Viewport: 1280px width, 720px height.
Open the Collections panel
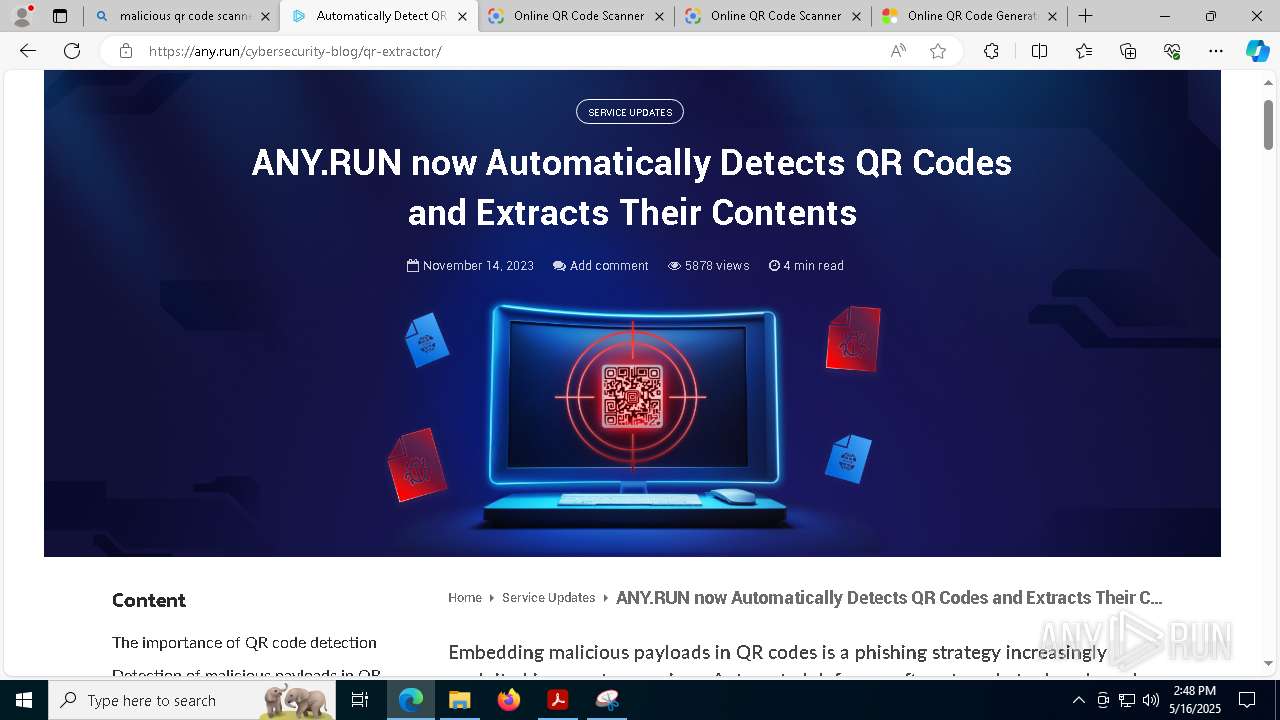(1128, 51)
